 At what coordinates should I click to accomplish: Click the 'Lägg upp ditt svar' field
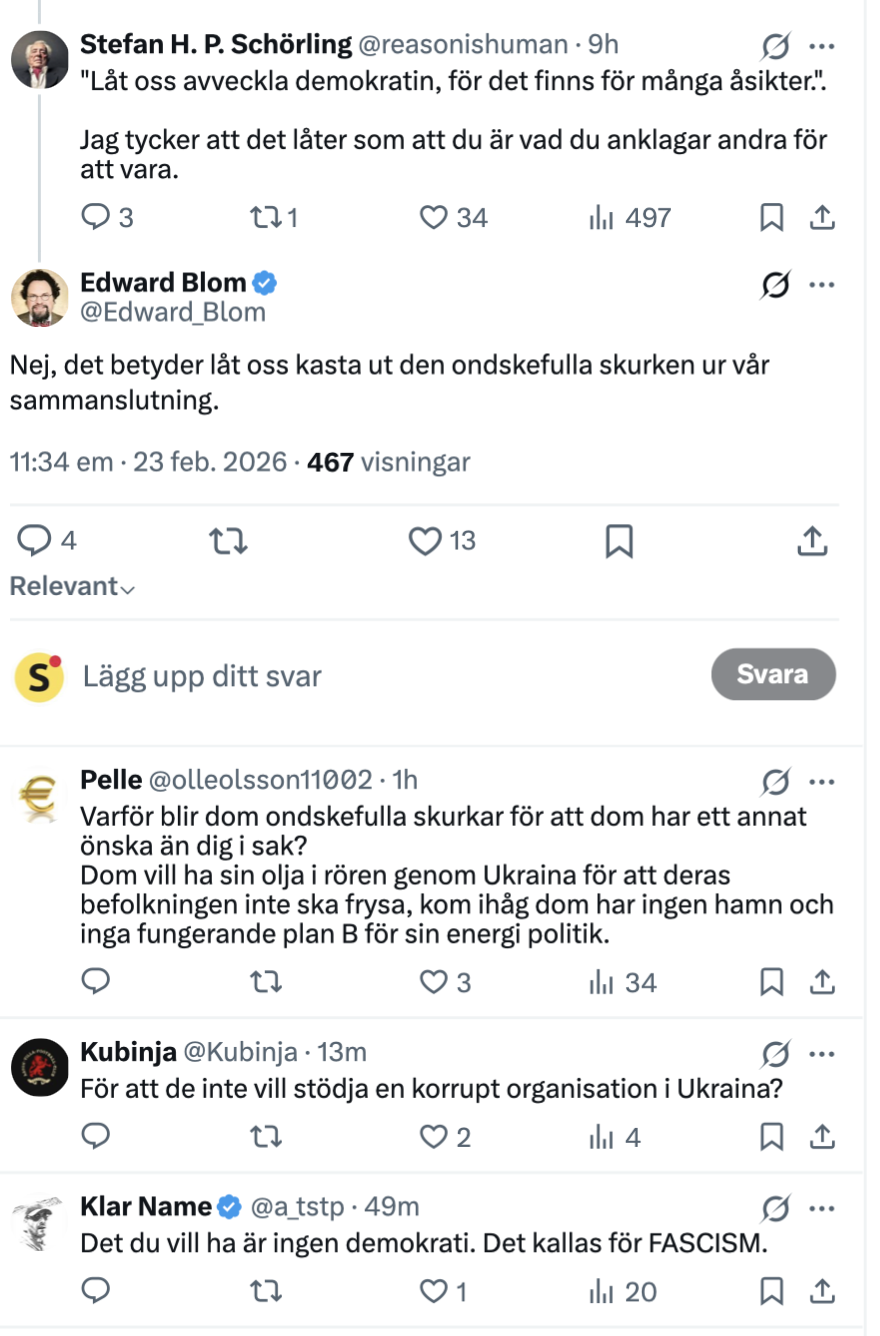(x=380, y=676)
